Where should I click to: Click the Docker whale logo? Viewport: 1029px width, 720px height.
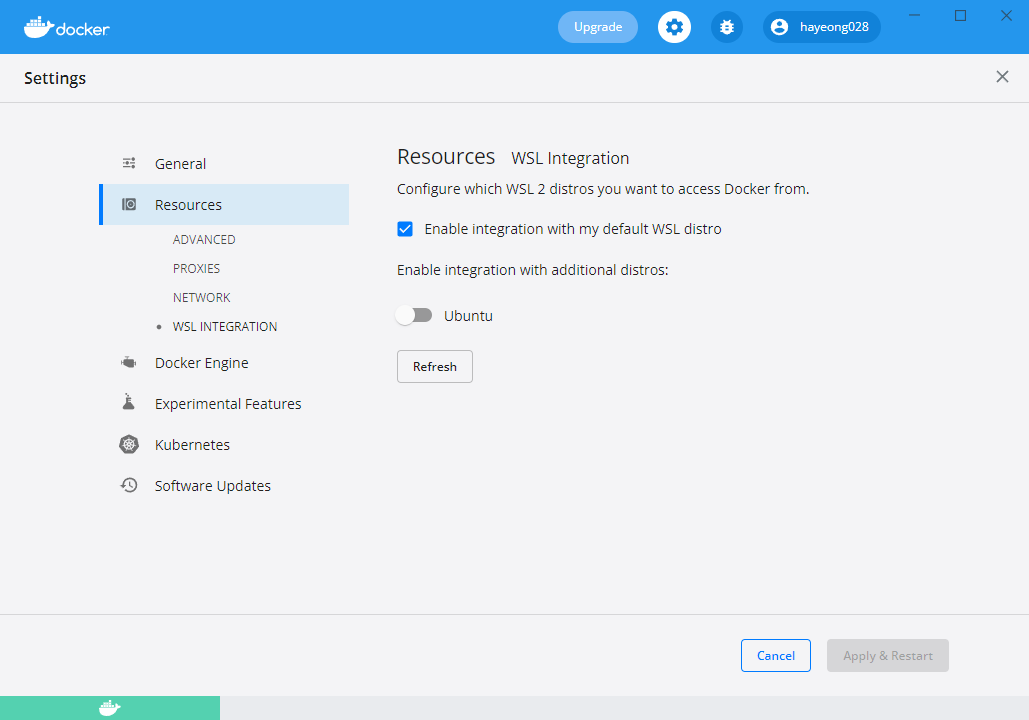click(66, 28)
